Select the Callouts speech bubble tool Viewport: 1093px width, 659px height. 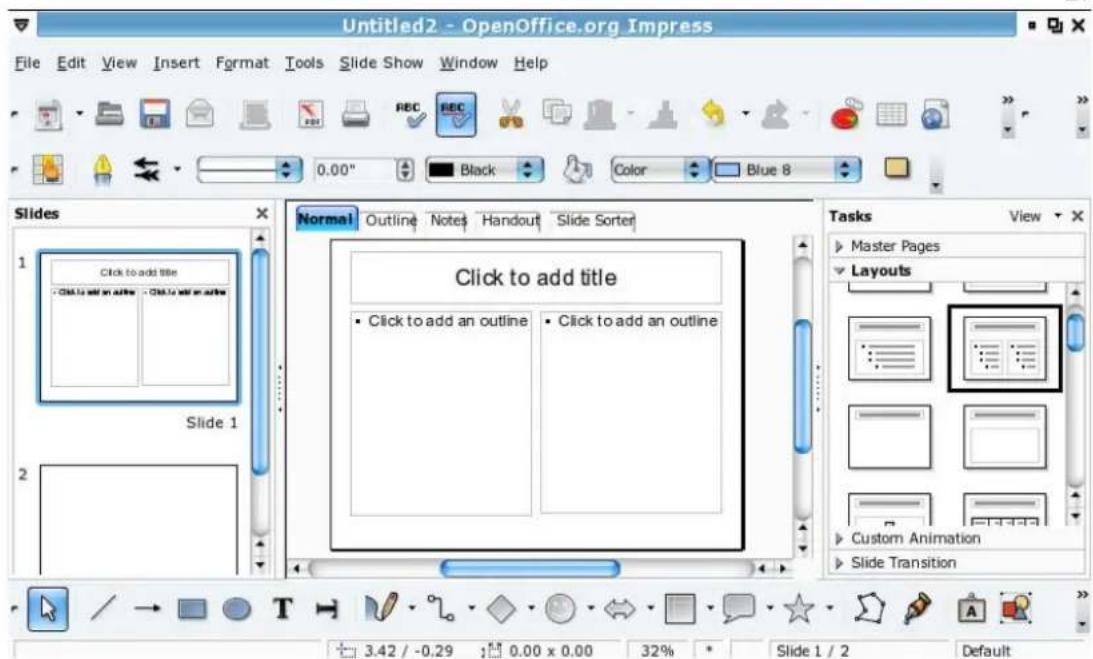739,609
